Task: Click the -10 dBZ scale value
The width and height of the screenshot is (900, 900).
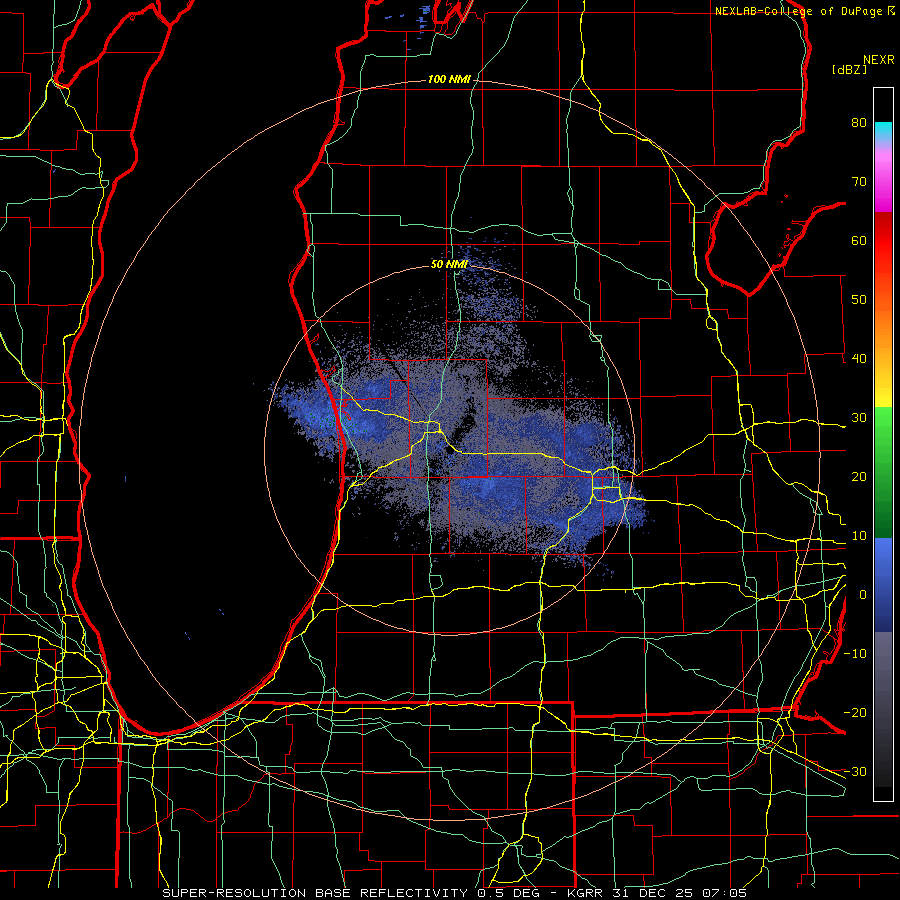Action: (855, 654)
